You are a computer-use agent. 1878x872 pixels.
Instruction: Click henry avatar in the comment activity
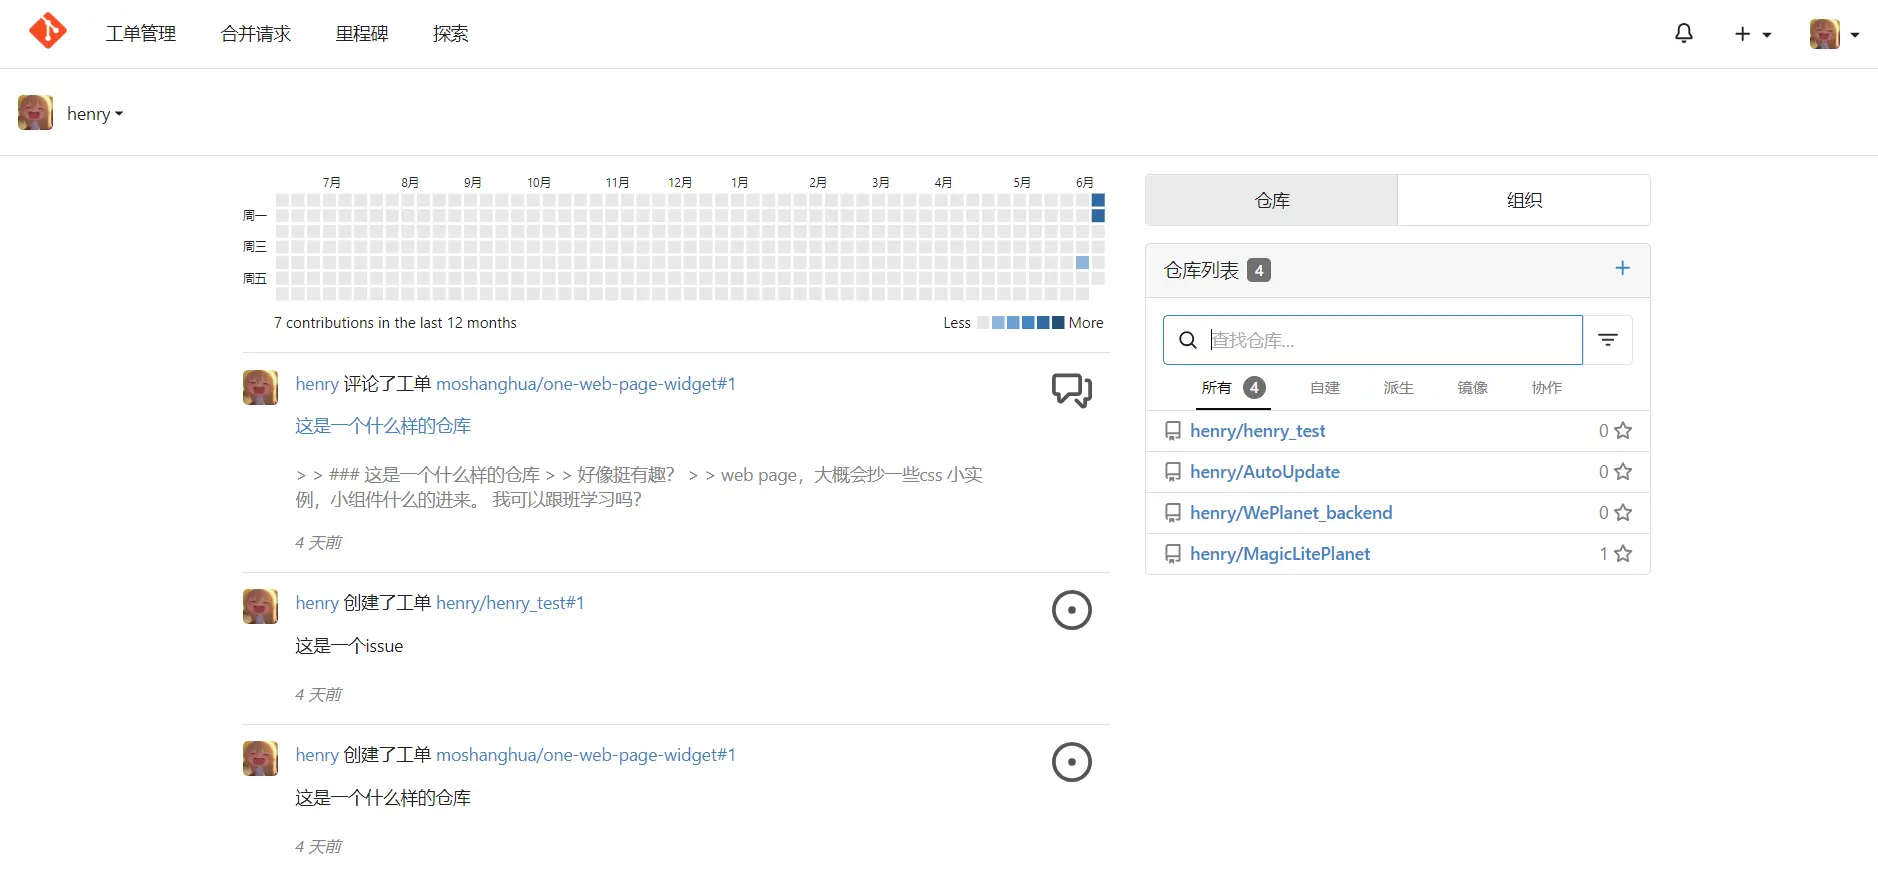click(260, 387)
